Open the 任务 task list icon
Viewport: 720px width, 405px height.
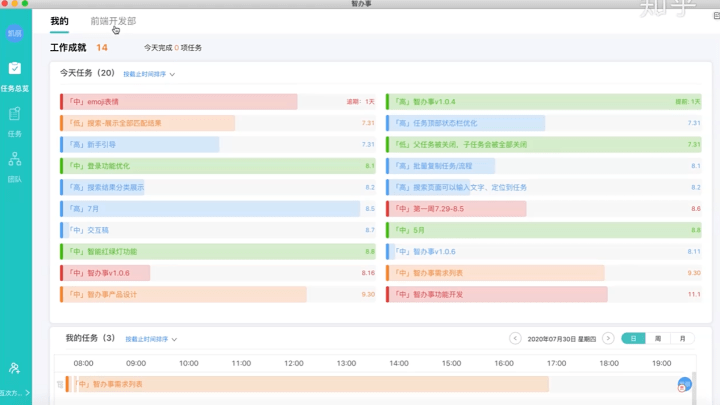click(x=14, y=115)
